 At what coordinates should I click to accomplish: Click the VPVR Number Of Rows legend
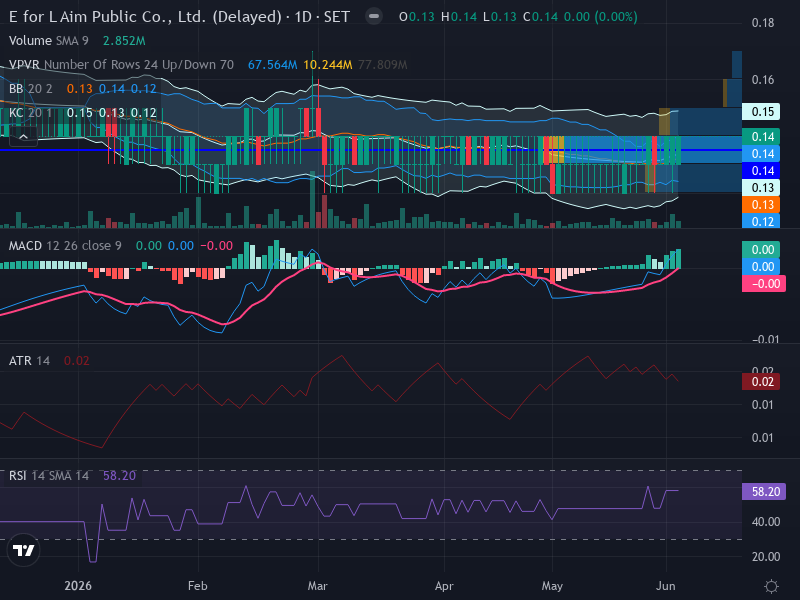tap(121, 65)
